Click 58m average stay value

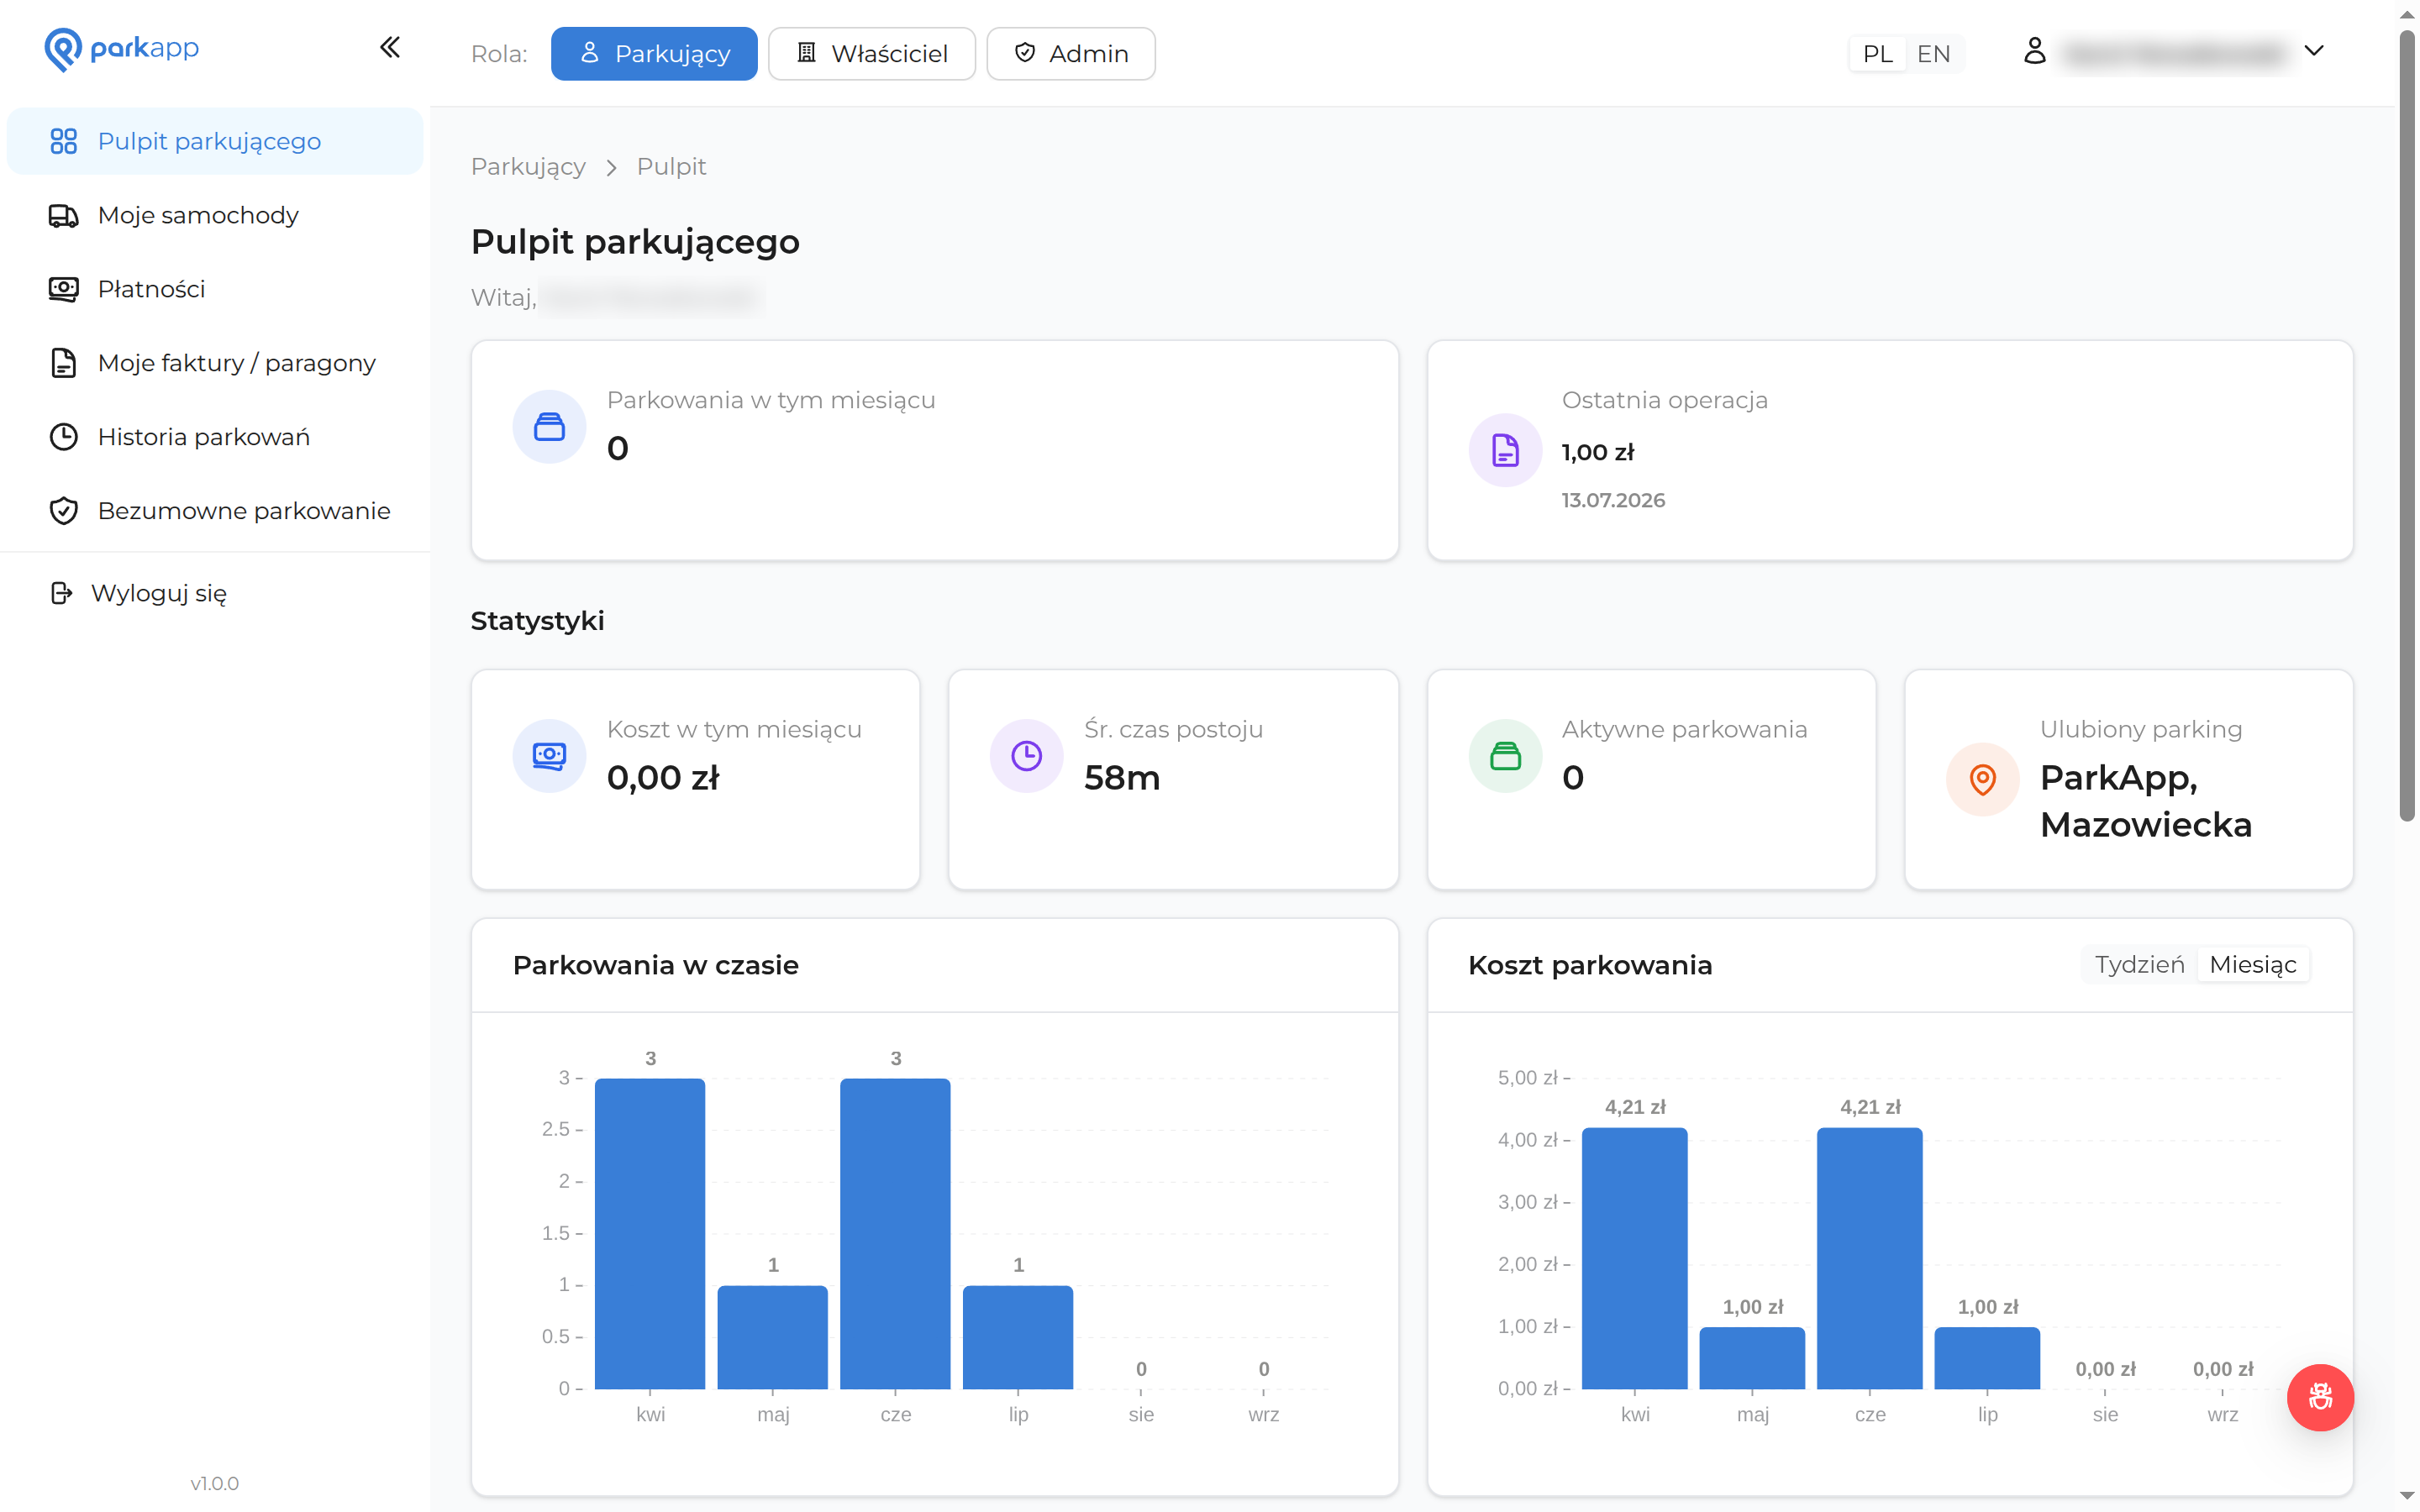1122,778
